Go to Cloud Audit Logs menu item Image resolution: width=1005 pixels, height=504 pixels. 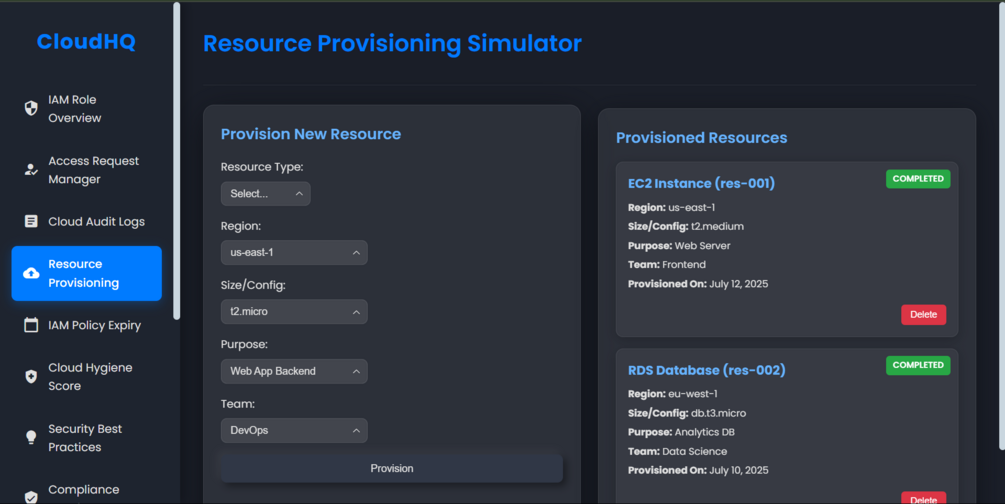coord(96,222)
